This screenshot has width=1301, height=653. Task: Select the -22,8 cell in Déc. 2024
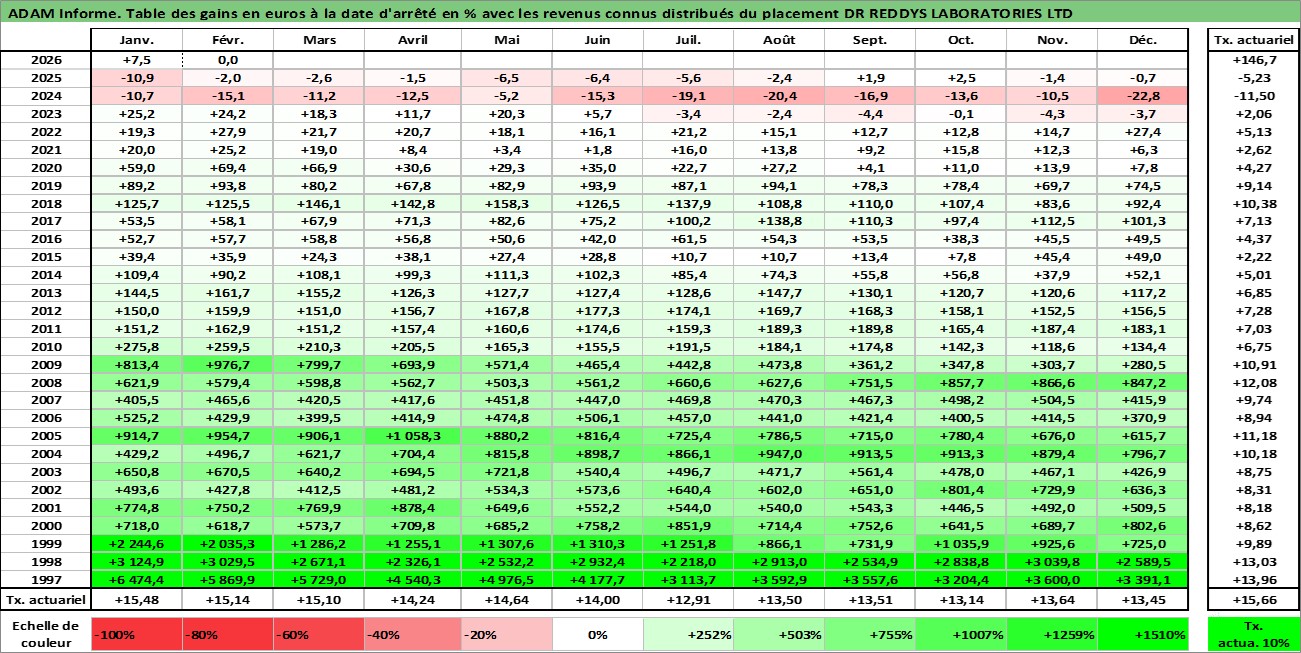click(x=1143, y=96)
